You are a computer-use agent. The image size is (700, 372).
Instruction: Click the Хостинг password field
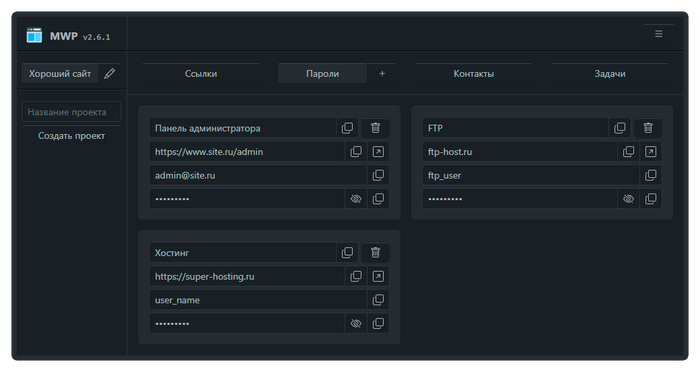247,323
